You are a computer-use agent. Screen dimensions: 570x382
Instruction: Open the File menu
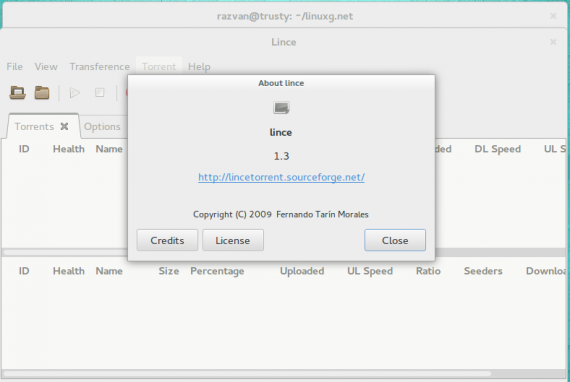tap(15, 67)
